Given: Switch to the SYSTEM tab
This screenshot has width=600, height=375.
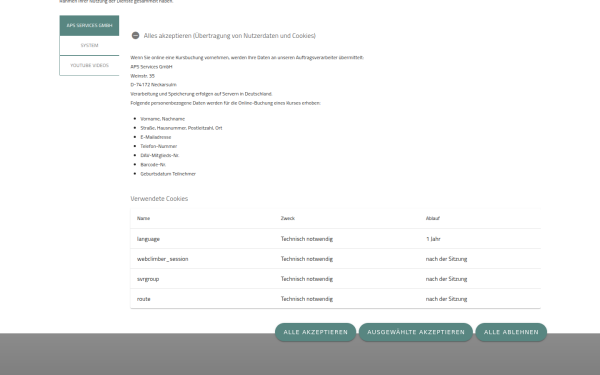Looking at the screenshot, I should pos(89,46).
